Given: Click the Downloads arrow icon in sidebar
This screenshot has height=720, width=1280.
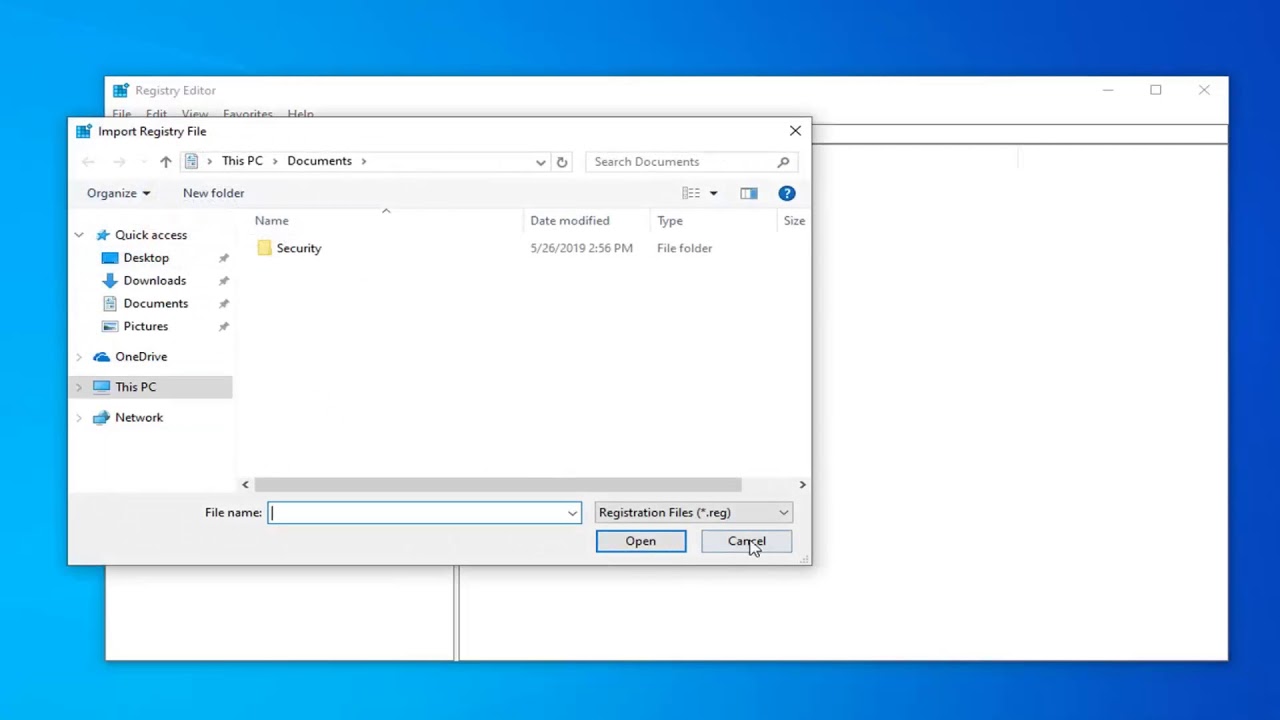Looking at the screenshot, I should click(x=110, y=281).
